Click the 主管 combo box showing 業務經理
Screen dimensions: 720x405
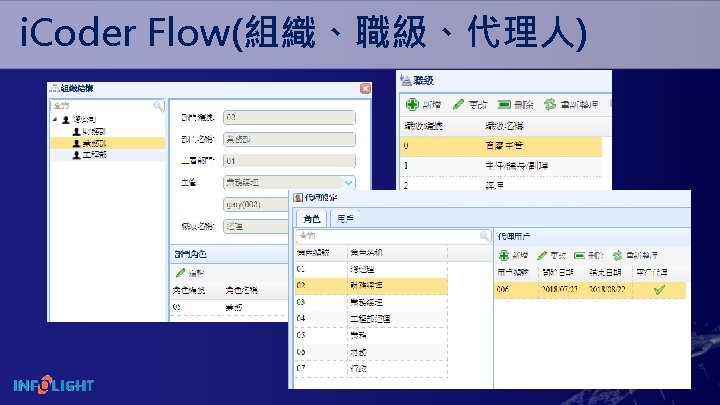click(289, 183)
